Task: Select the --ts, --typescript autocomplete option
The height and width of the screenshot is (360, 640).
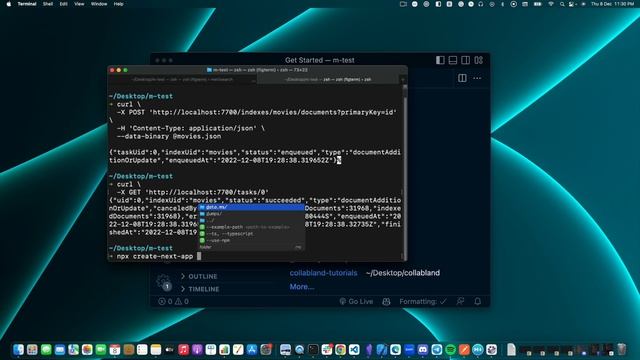Action: pyautogui.click(x=251, y=234)
